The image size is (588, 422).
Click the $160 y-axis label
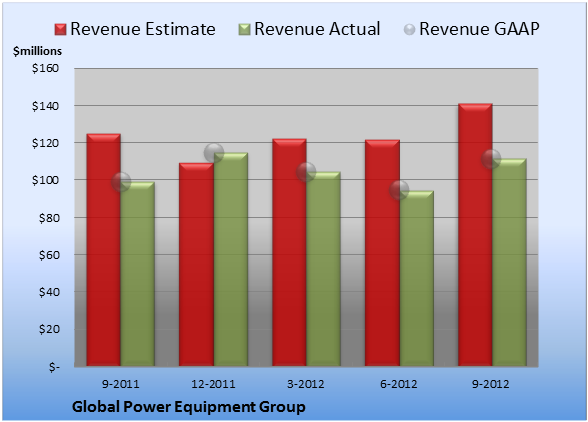pyautogui.click(x=45, y=68)
